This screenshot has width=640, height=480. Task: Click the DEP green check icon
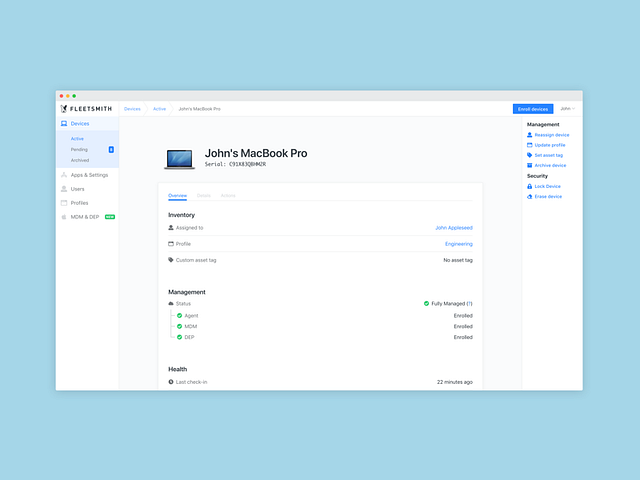[x=180, y=337]
